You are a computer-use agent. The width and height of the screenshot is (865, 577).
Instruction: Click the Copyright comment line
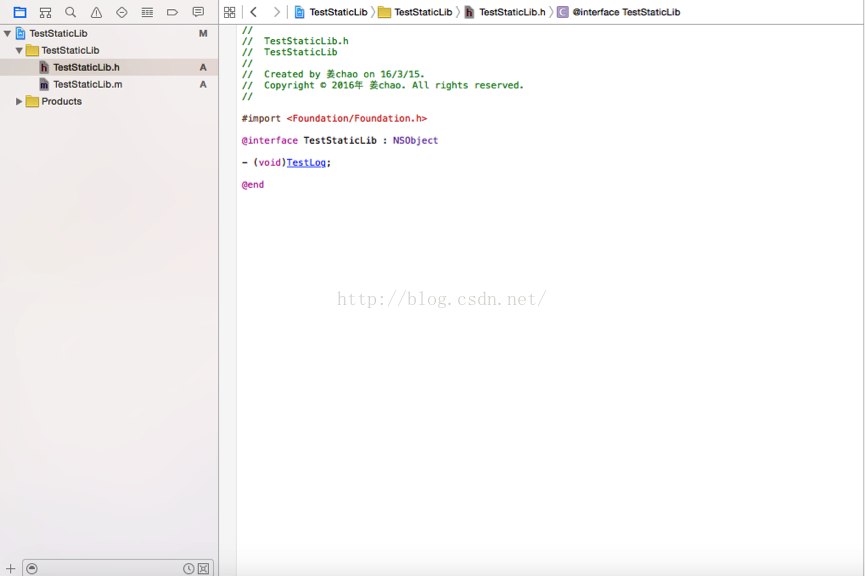(x=382, y=86)
